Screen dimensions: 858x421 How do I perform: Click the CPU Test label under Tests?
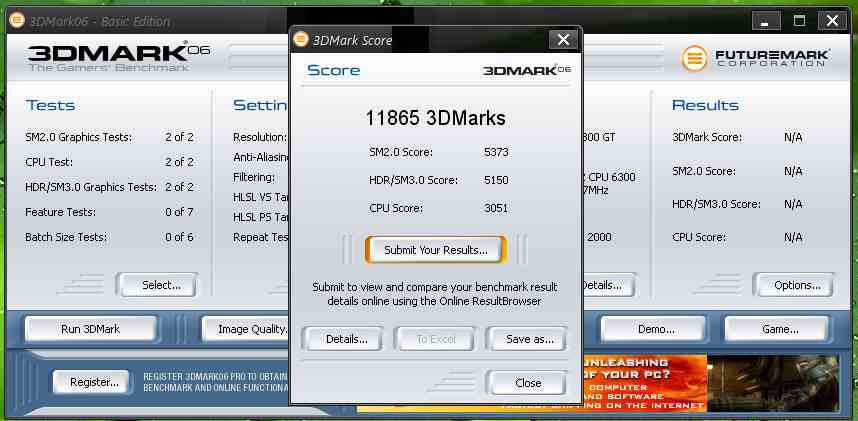[x=49, y=163]
